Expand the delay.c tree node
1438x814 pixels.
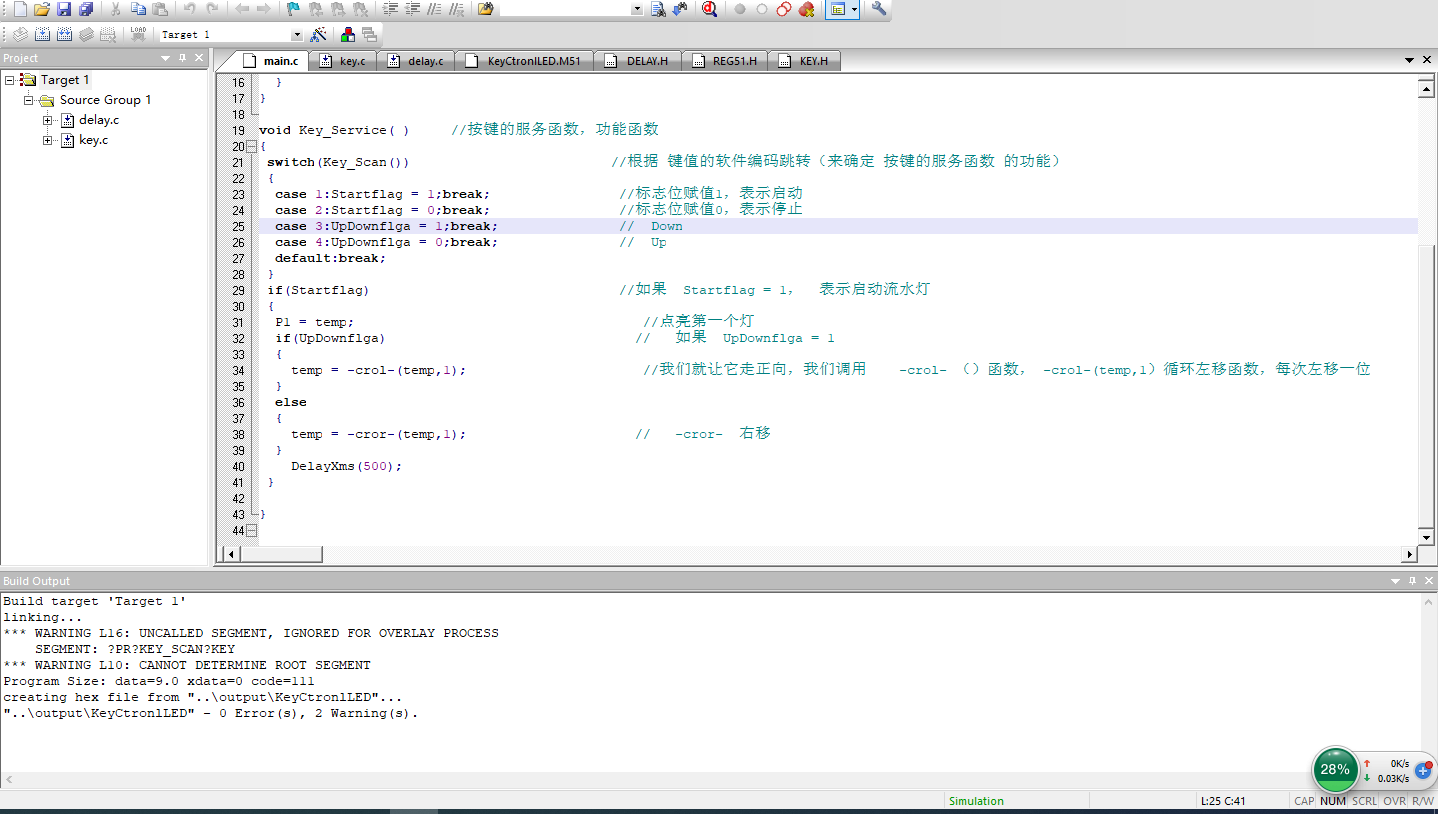(48, 120)
